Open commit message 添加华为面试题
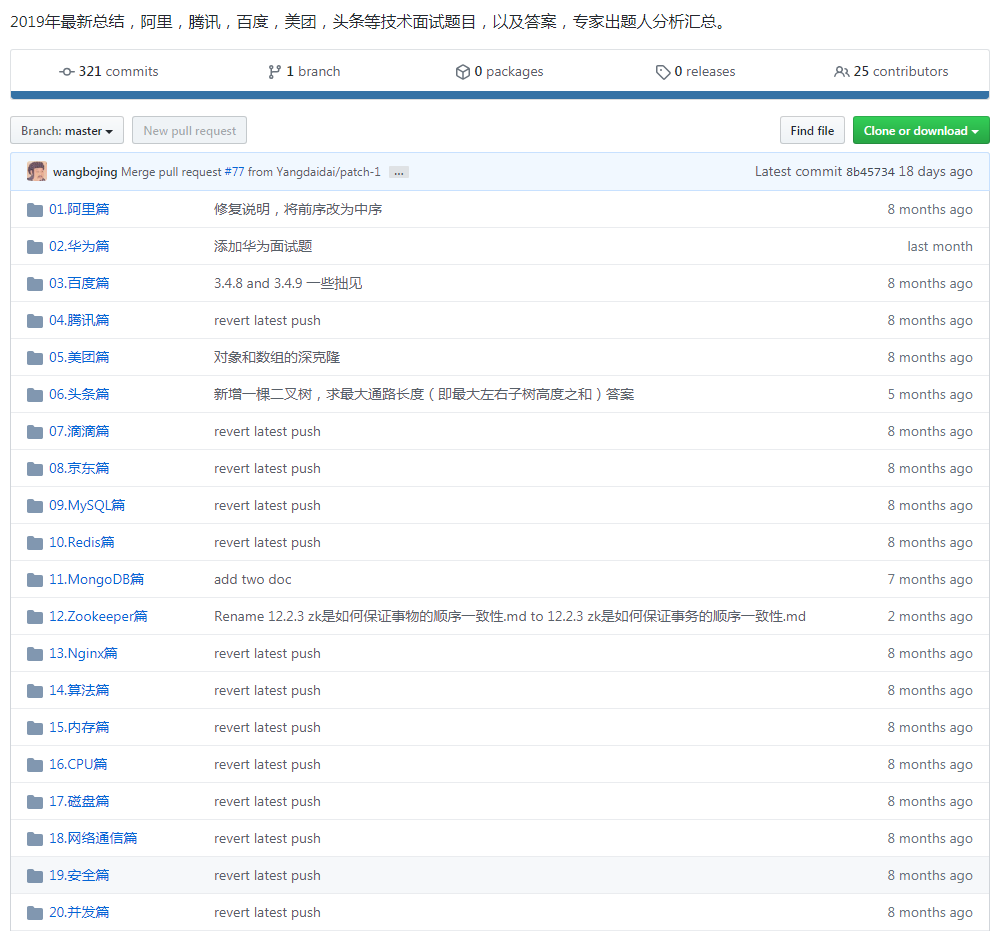Viewport: 1002px width, 931px height. 263,247
